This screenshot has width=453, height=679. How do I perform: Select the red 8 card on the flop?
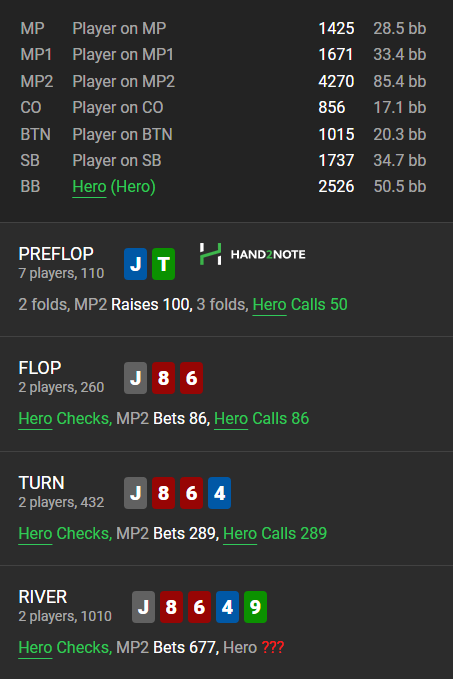[x=164, y=378]
